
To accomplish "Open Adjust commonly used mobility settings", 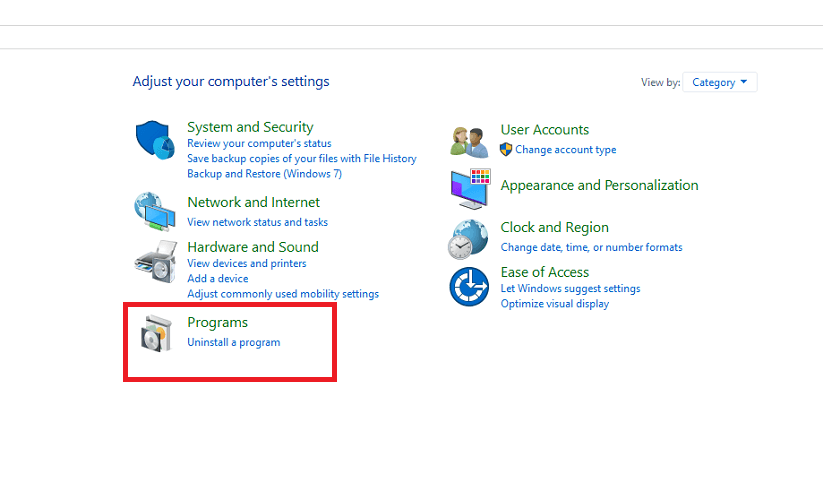I will (283, 294).
